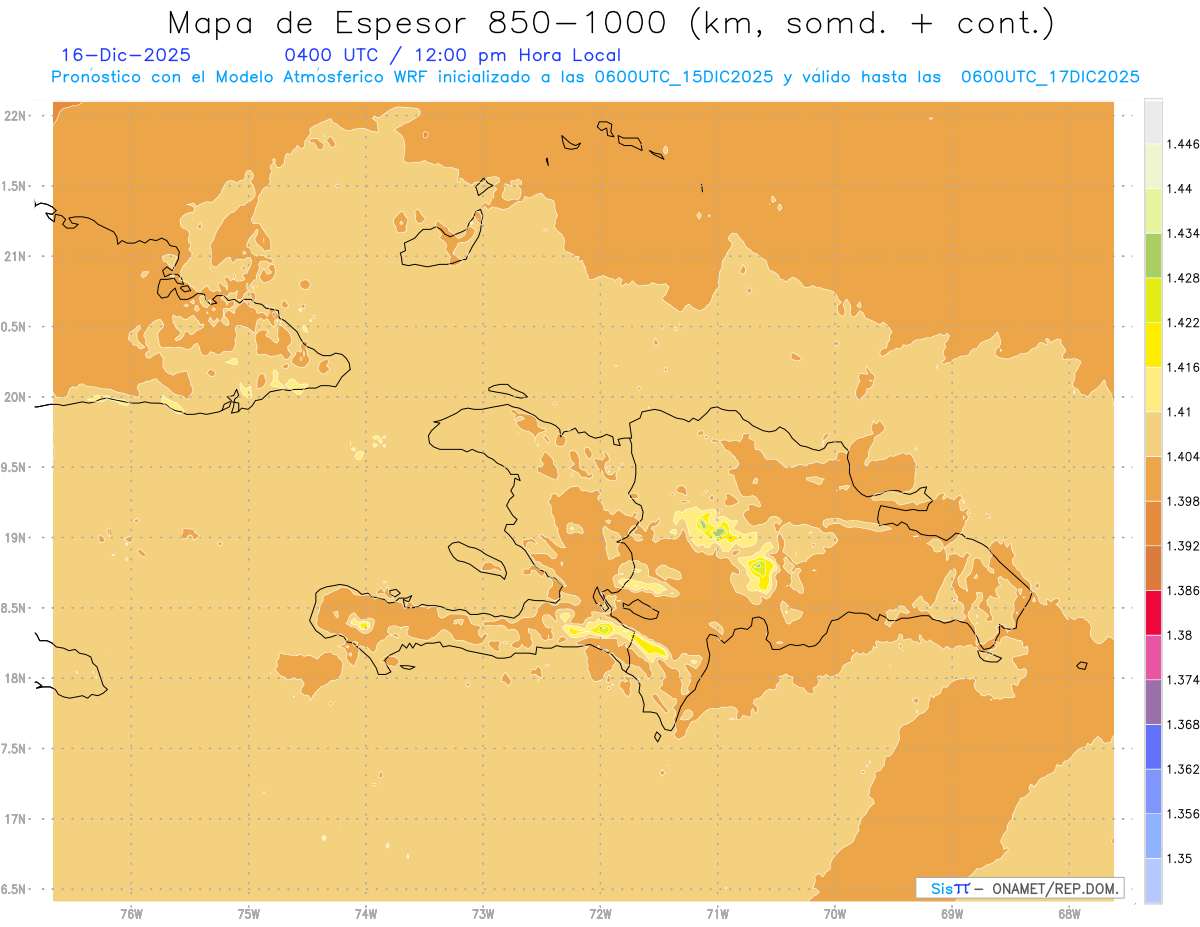Image resolution: width=1200 pixels, height=927 pixels.
Task: Click the 1.374 colorbar value
Action: (x=1182, y=680)
